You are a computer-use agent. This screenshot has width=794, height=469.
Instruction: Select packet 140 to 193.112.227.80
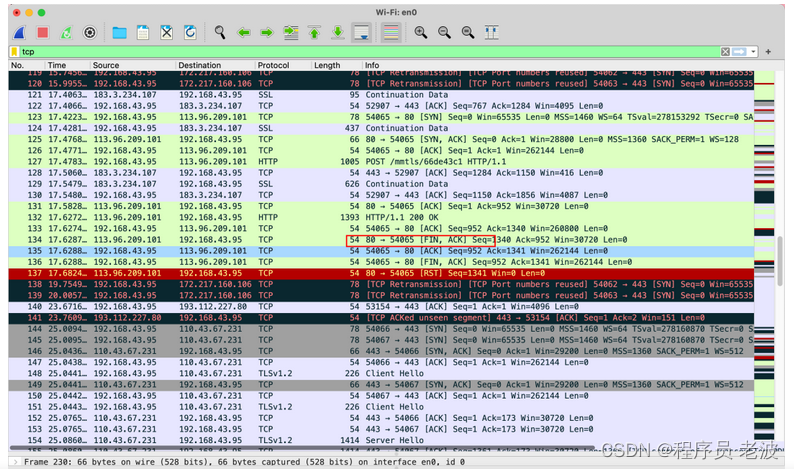click(x=381, y=307)
